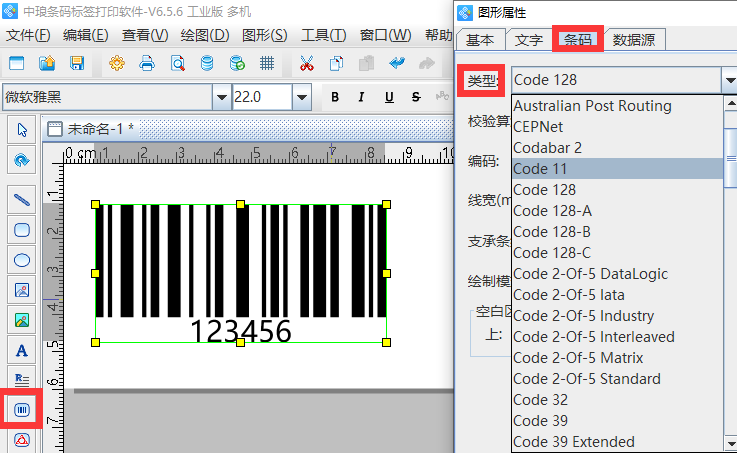Toggle bold text formatting
This screenshot has height=453, width=737.
click(x=335, y=97)
